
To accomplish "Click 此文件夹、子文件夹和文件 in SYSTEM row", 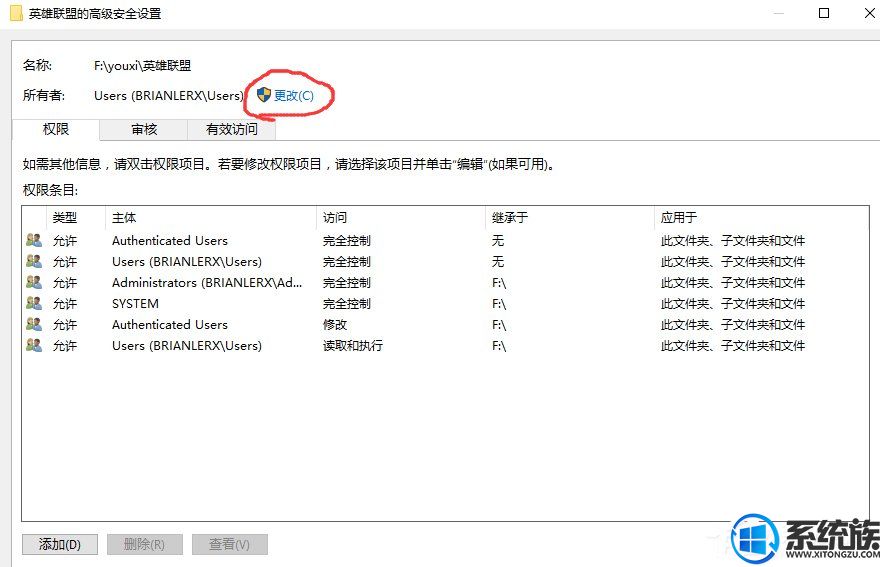I will coord(732,304).
